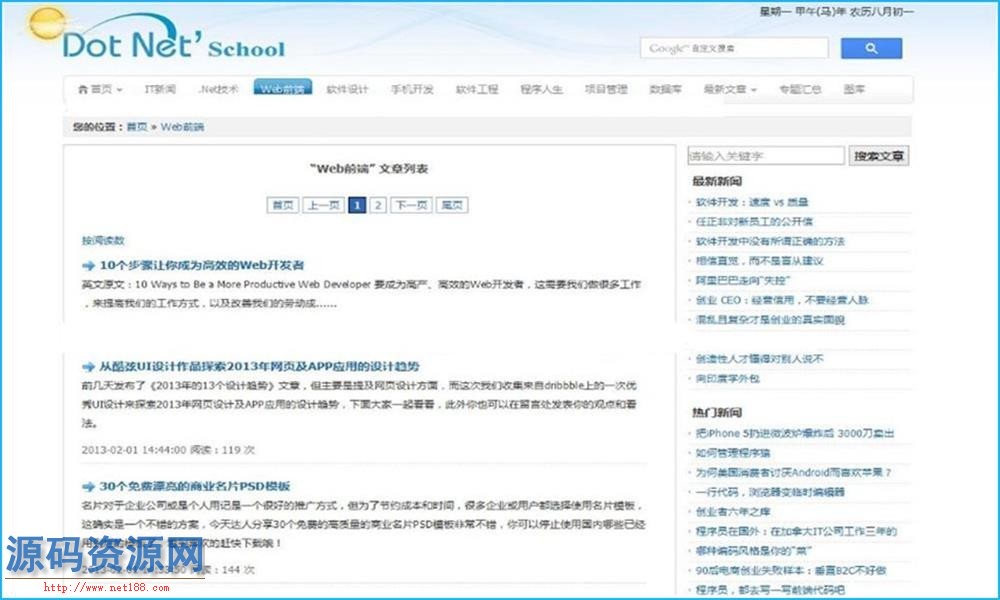Open '软件开发：速度 vs 质量' news link
The image size is (1000, 600).
click(x=753, y=202)
